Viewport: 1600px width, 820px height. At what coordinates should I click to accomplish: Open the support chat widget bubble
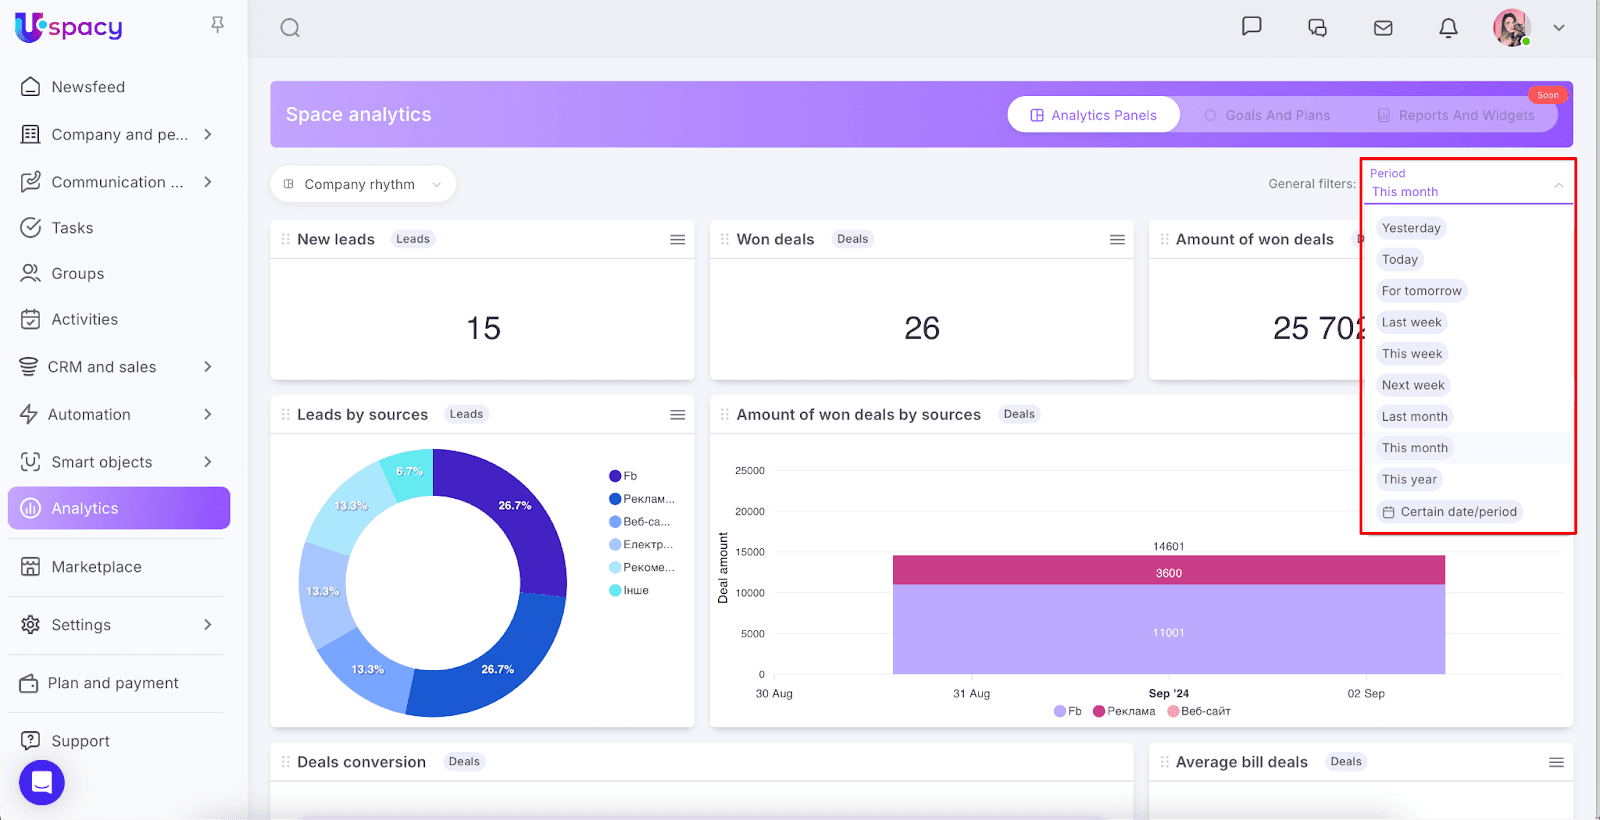click(x=42, y=782)
